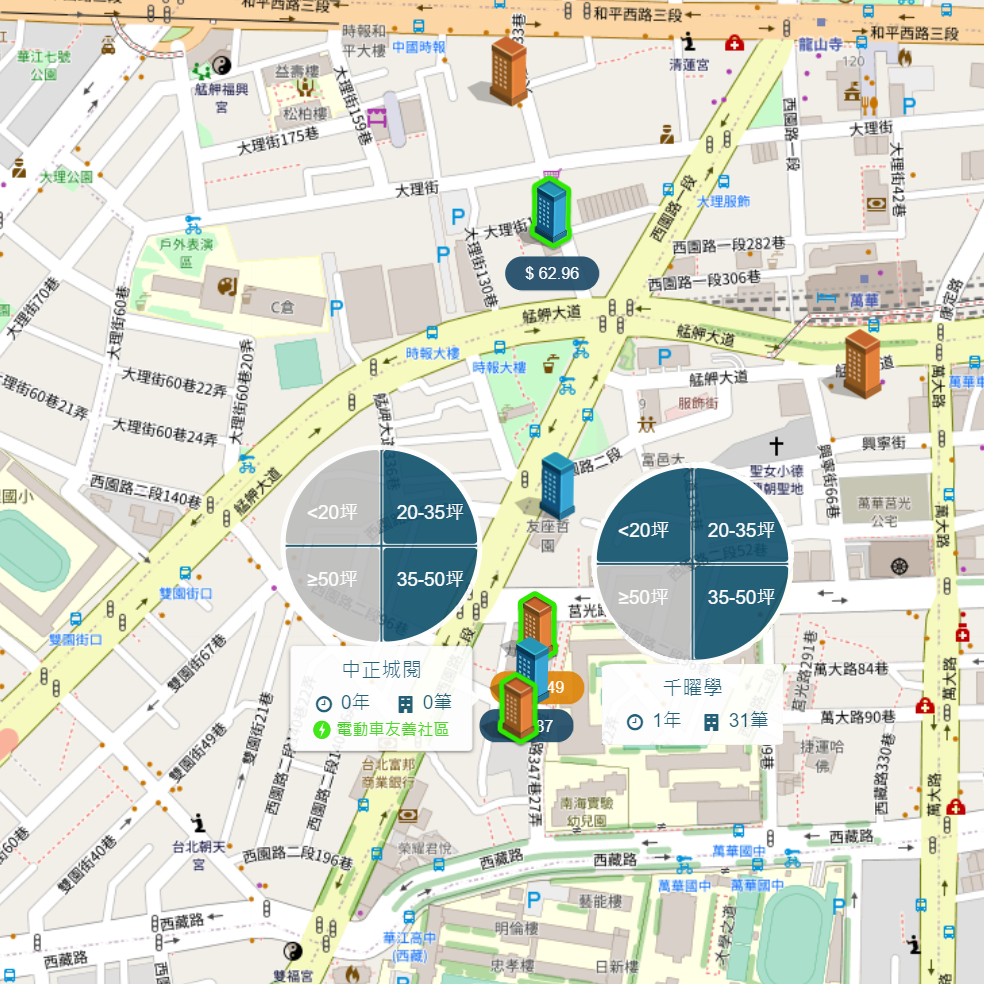Click the info icon above 台北朝天宮
The width and height of the screenshot is (984, 984).
point(198,823)
